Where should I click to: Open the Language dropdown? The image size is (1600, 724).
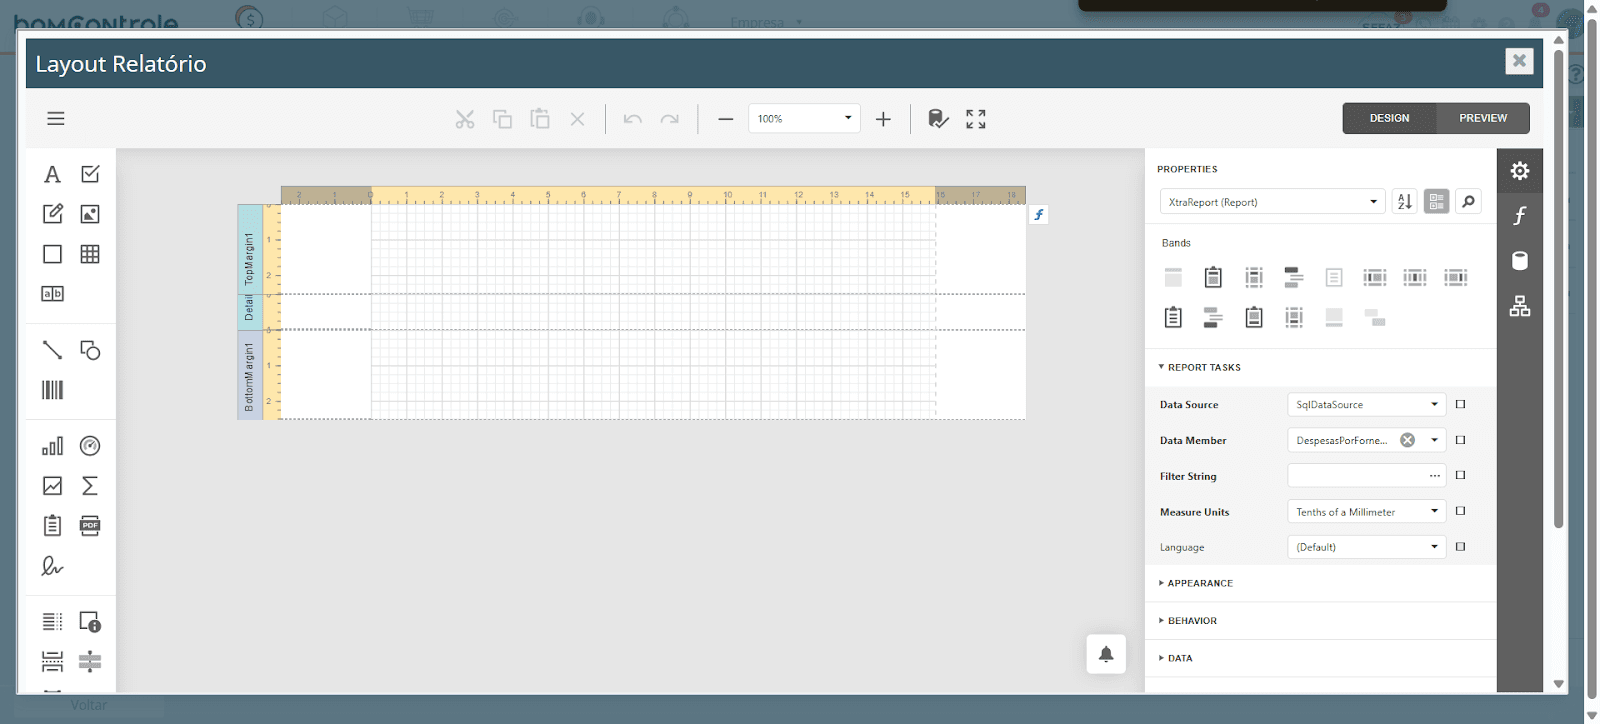pos(1366,547)
